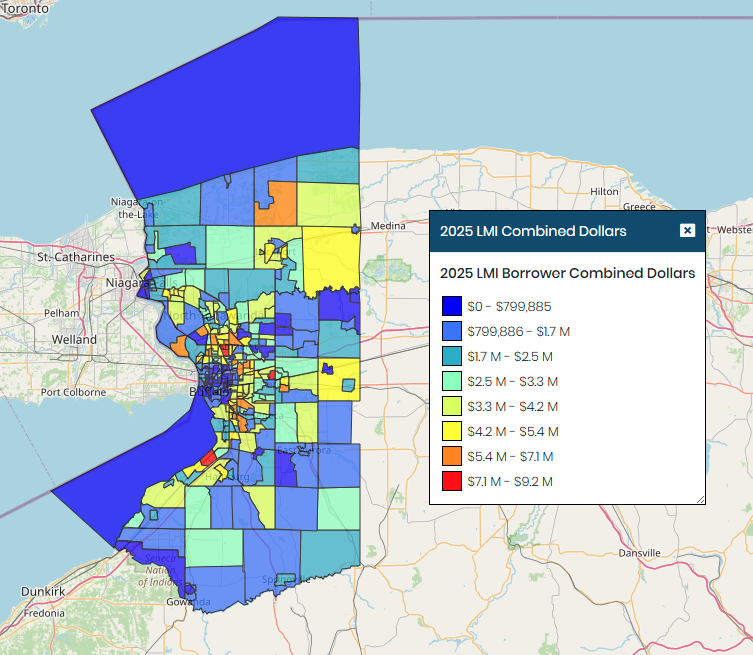Click the $799,886 - $1.7 M blue swatch
Image resolution: width=753 pixels, height=655 pixels.
click(451, 331)
